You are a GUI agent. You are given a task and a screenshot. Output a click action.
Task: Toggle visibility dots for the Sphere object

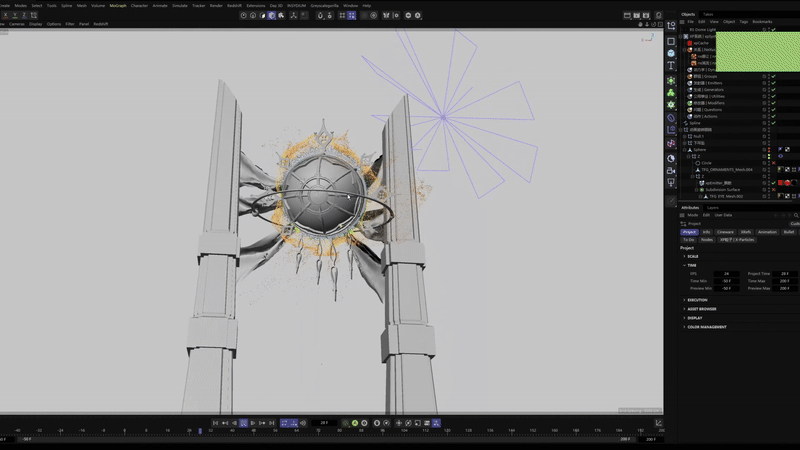point(769,150)
